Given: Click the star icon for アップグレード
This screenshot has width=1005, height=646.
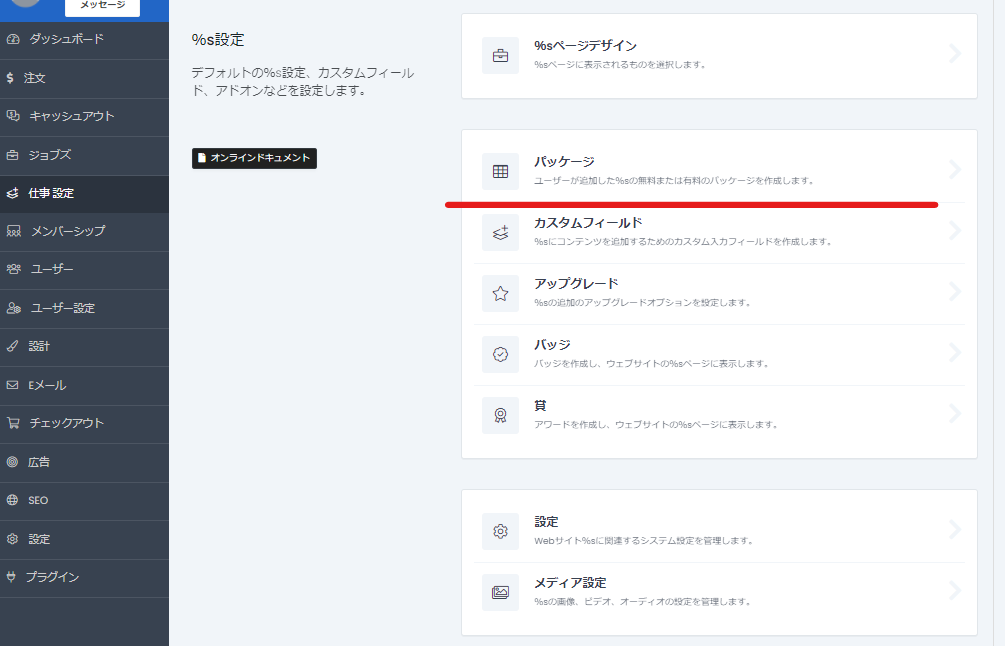Looking at the screenshot, I should 500,293.
